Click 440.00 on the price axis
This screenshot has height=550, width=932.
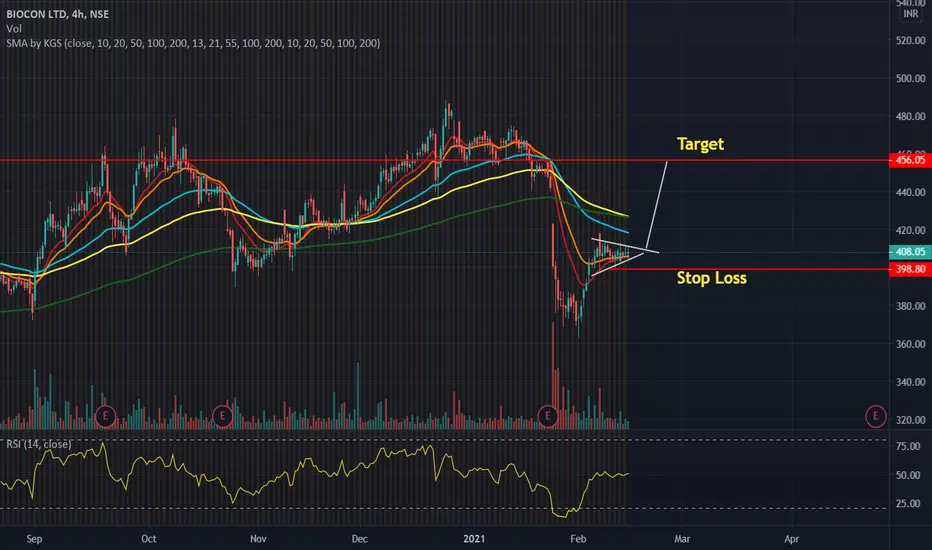(911, 192)
